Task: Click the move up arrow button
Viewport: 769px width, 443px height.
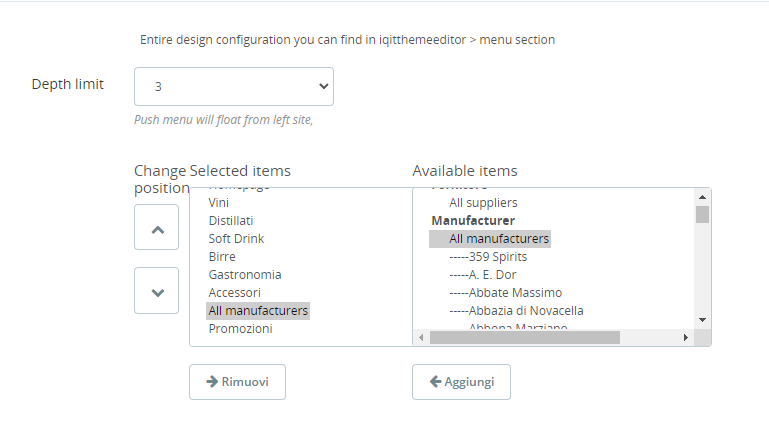Action: pyautogui.click(x=156, y=227)
